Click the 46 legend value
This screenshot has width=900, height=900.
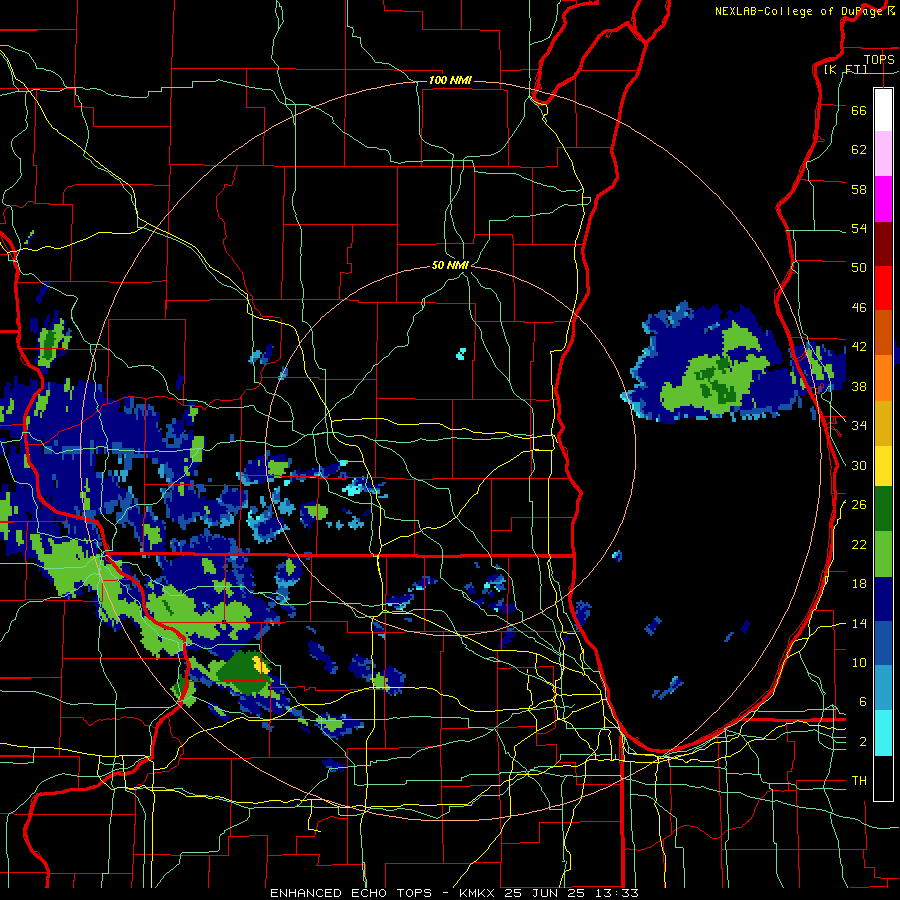(x=859, y=308)
